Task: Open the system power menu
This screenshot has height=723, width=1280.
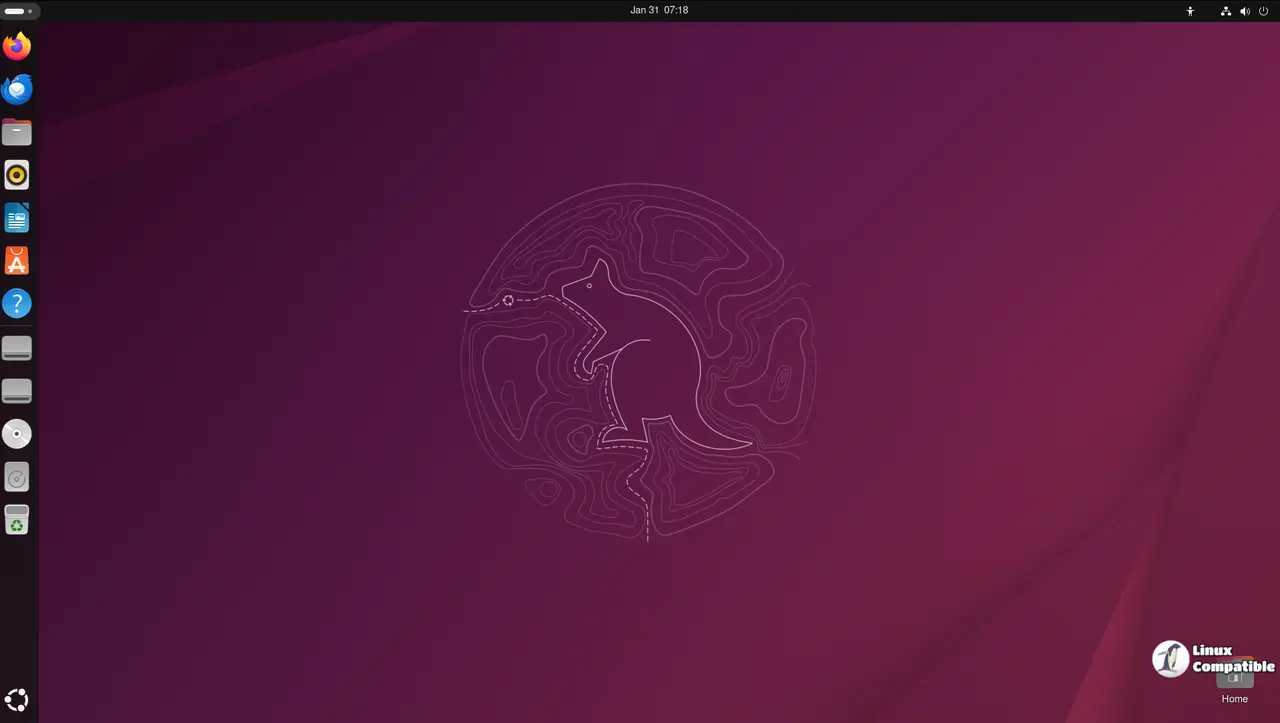Action: 1263,11
